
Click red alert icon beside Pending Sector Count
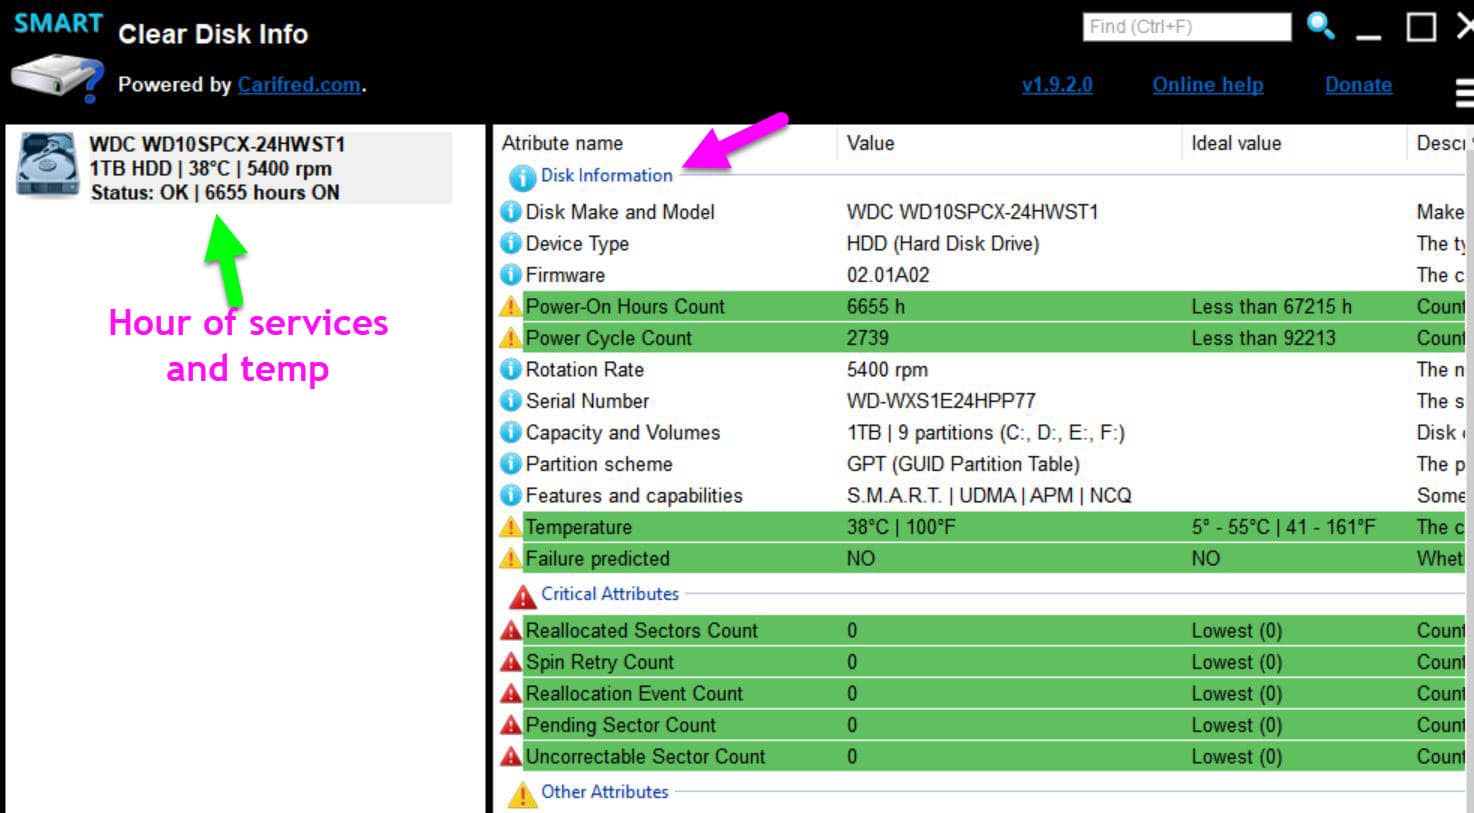coord(511,725)
